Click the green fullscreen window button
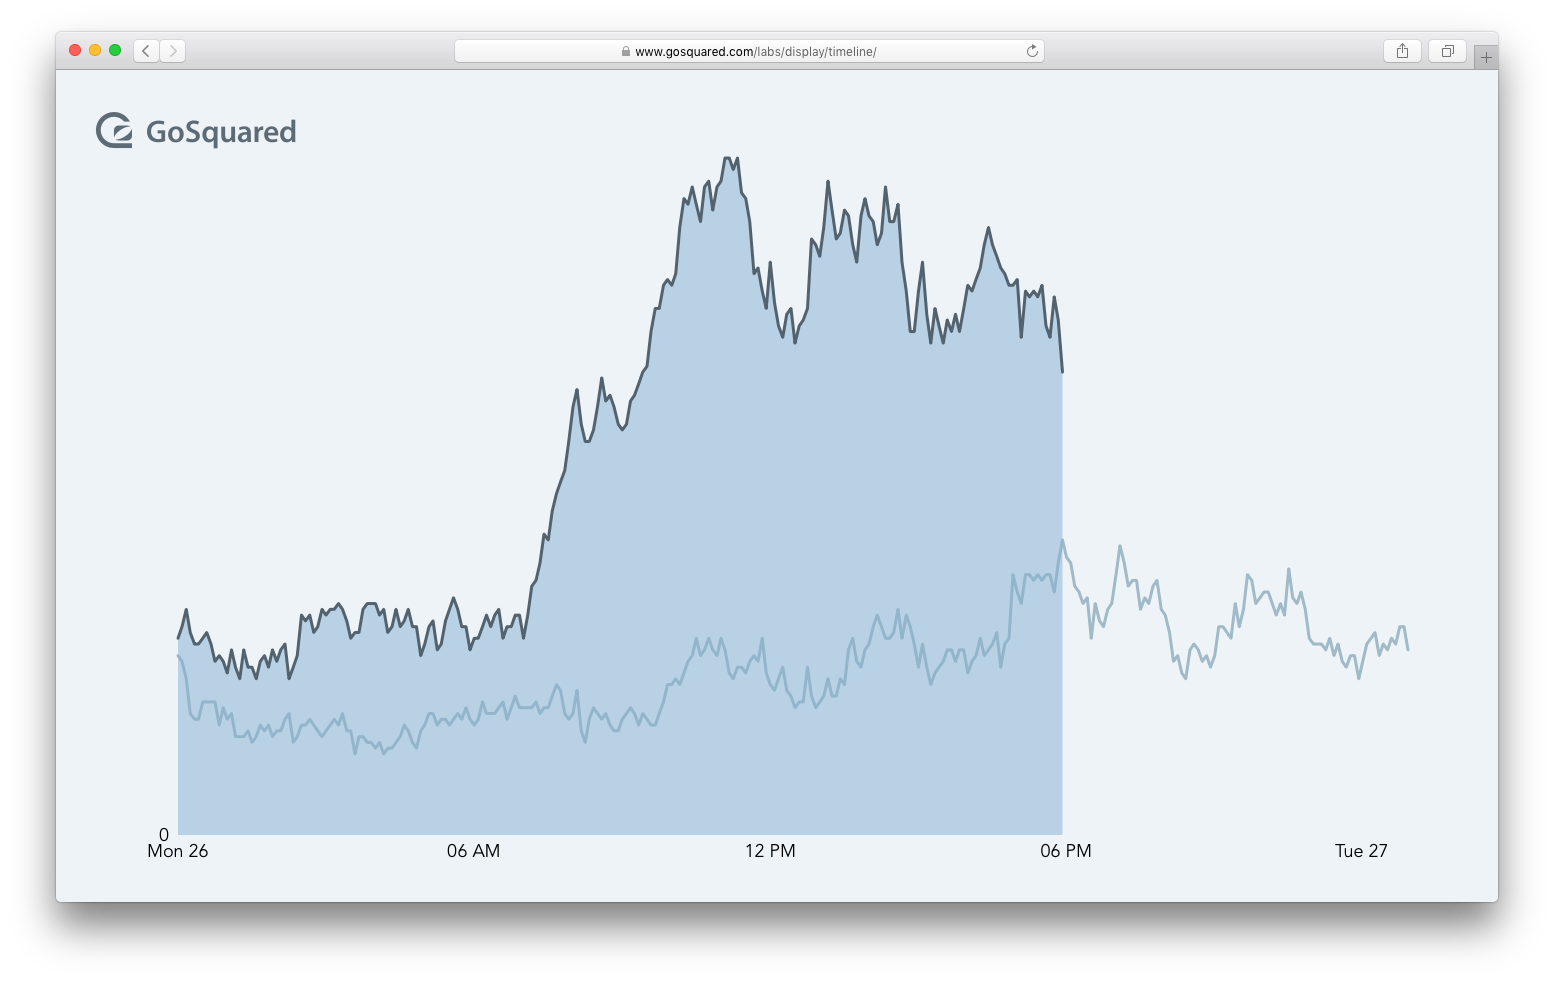The height and width of the screenshot is (982, 1554). (115, 50)
